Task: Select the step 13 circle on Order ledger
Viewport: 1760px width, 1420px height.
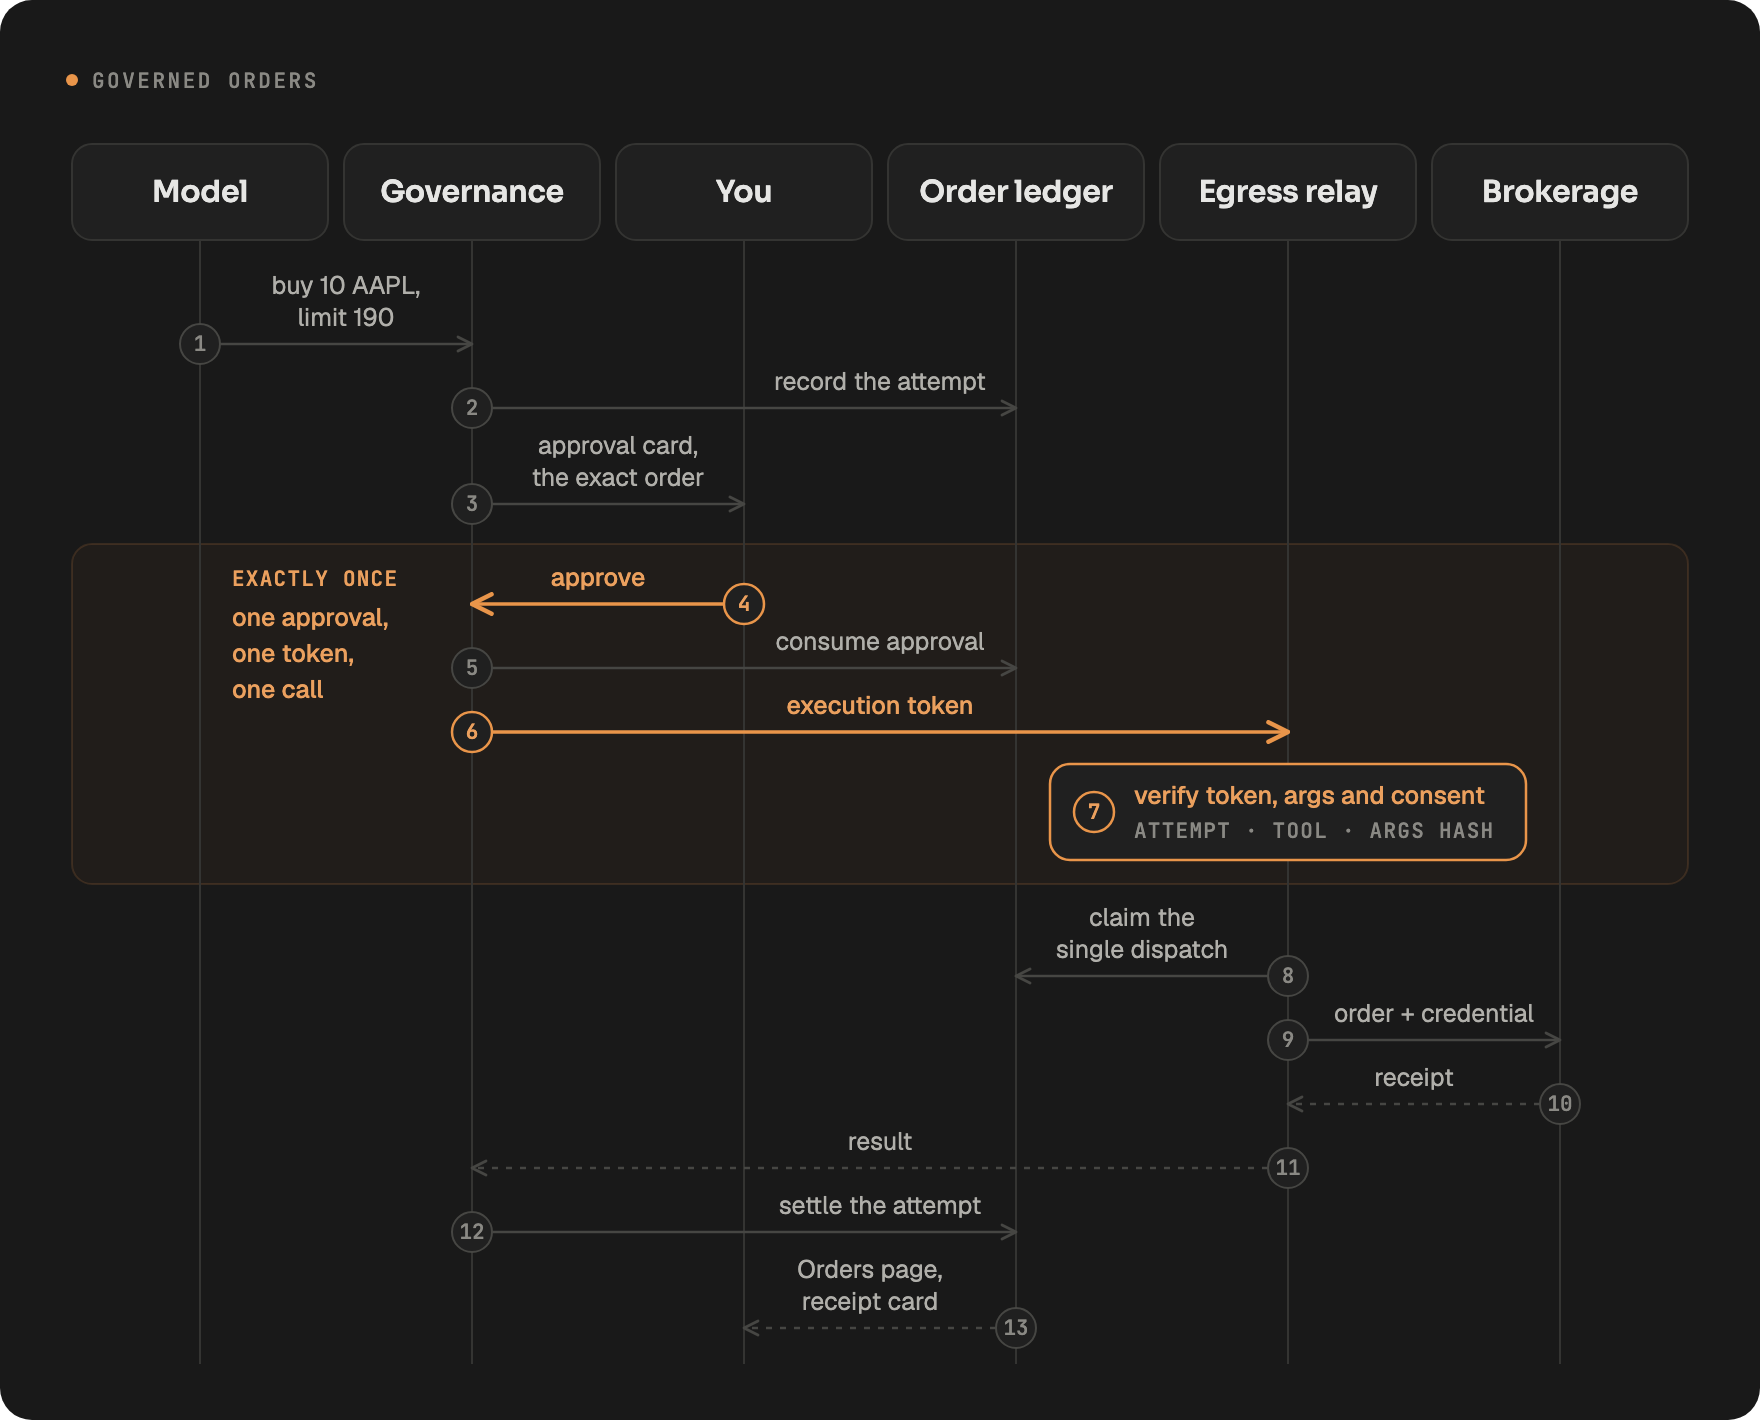Action: click(x=1016, y=1328)
